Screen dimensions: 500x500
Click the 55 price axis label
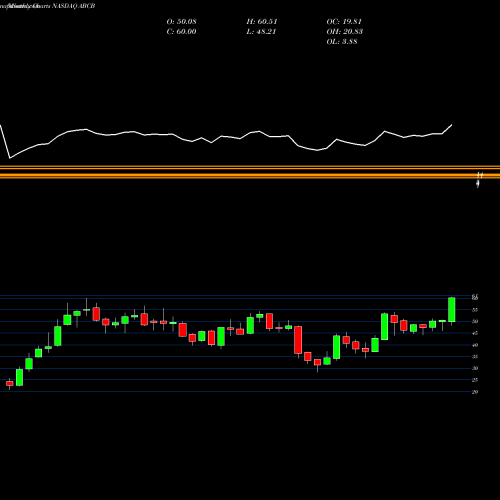pos(475,310)
